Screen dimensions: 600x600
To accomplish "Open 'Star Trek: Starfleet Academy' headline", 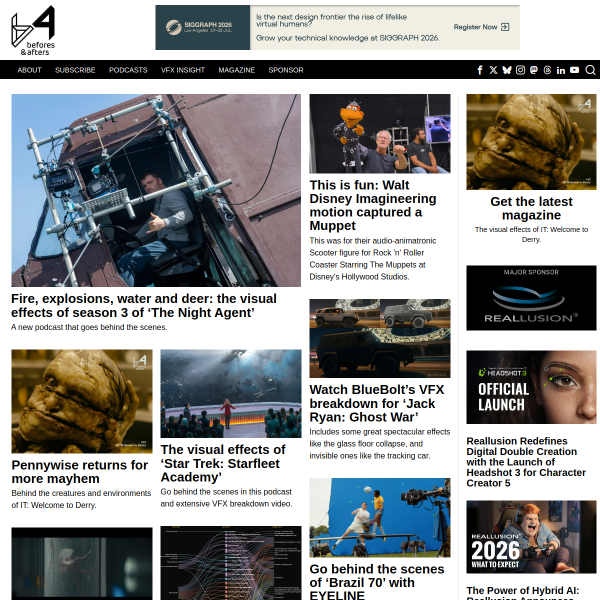I will pyautogui.click(x=223, y=463).
